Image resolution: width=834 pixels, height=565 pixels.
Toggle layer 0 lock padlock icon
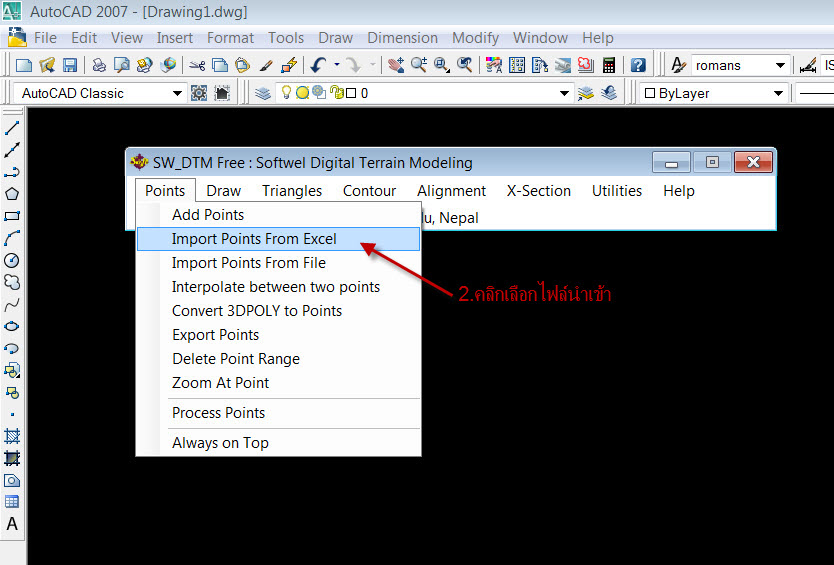[x=337, y=93]
